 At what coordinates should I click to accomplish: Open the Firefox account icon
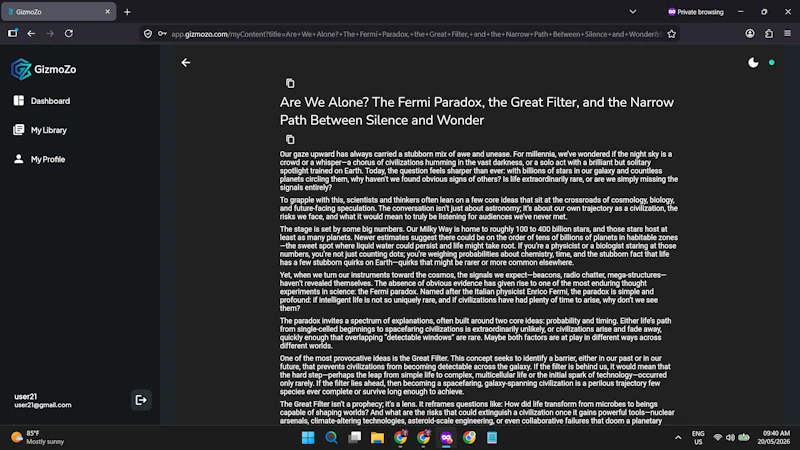749,34
